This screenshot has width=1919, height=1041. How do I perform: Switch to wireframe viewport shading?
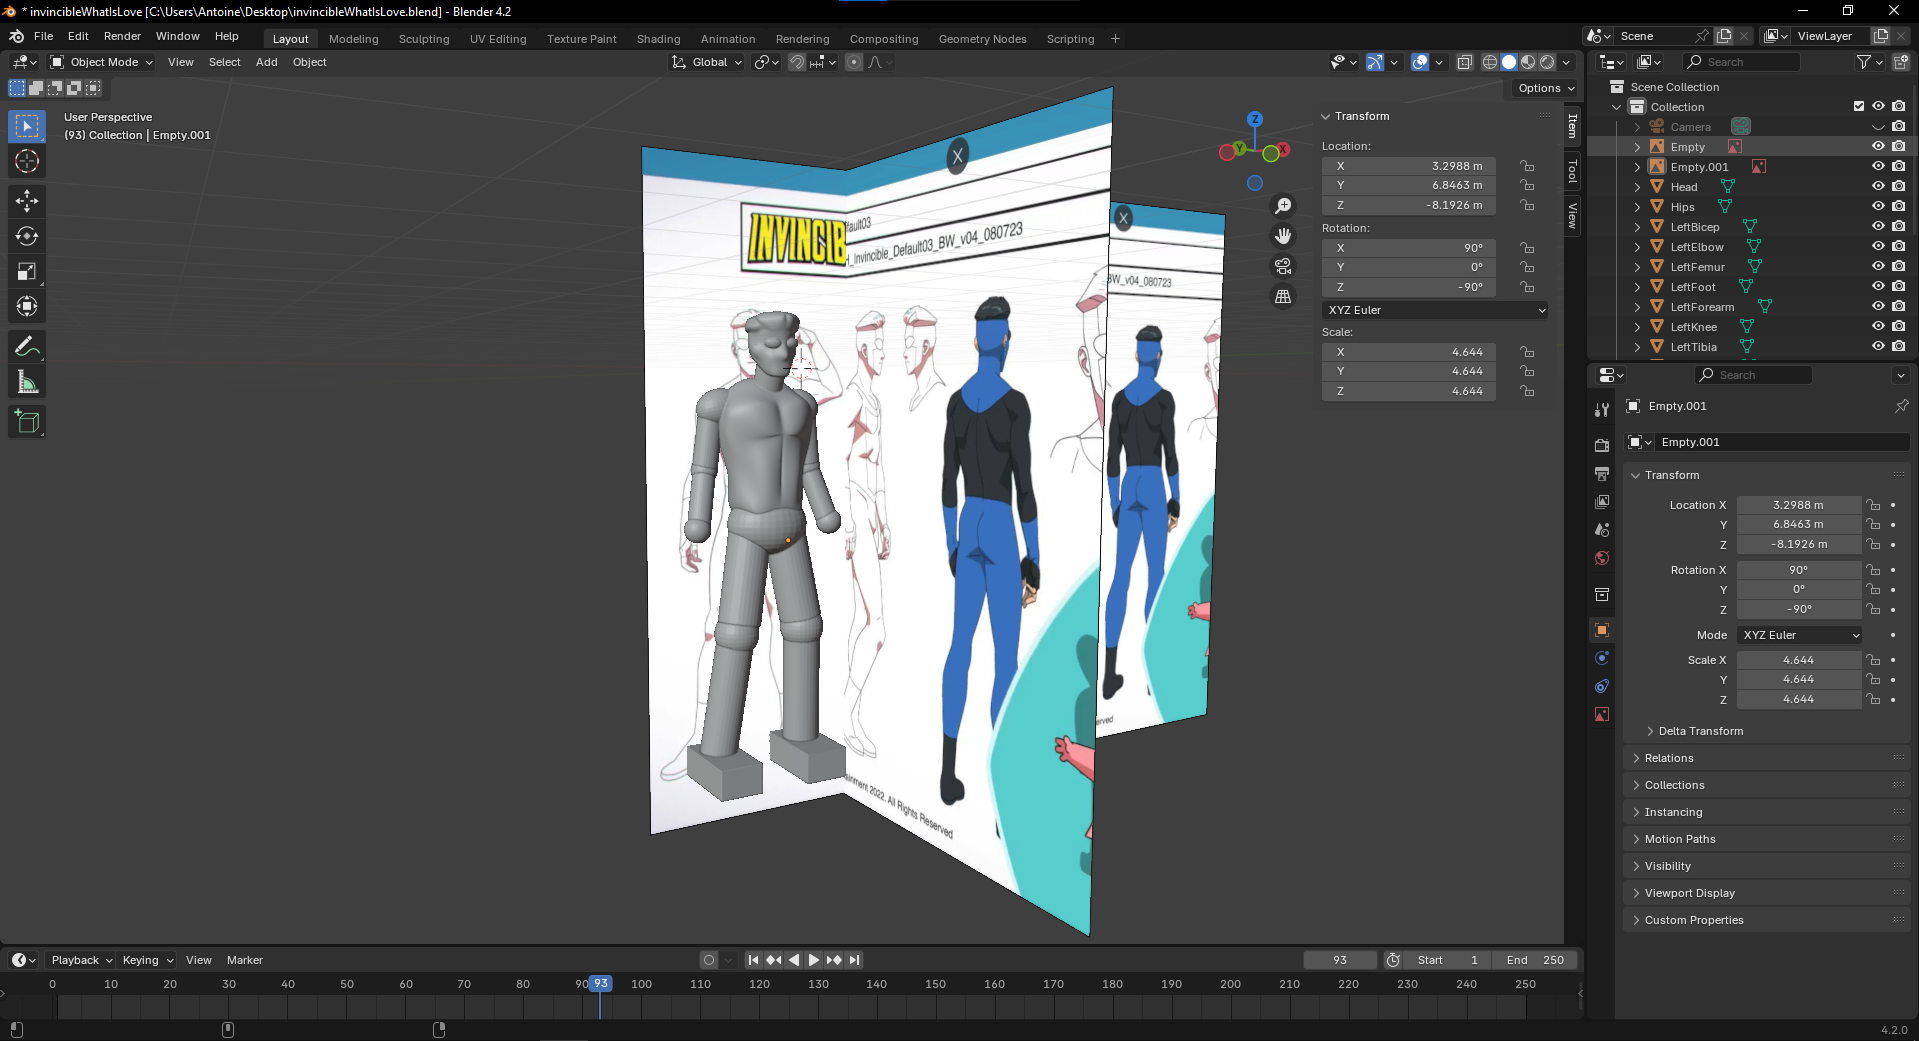coord(1490,62)
